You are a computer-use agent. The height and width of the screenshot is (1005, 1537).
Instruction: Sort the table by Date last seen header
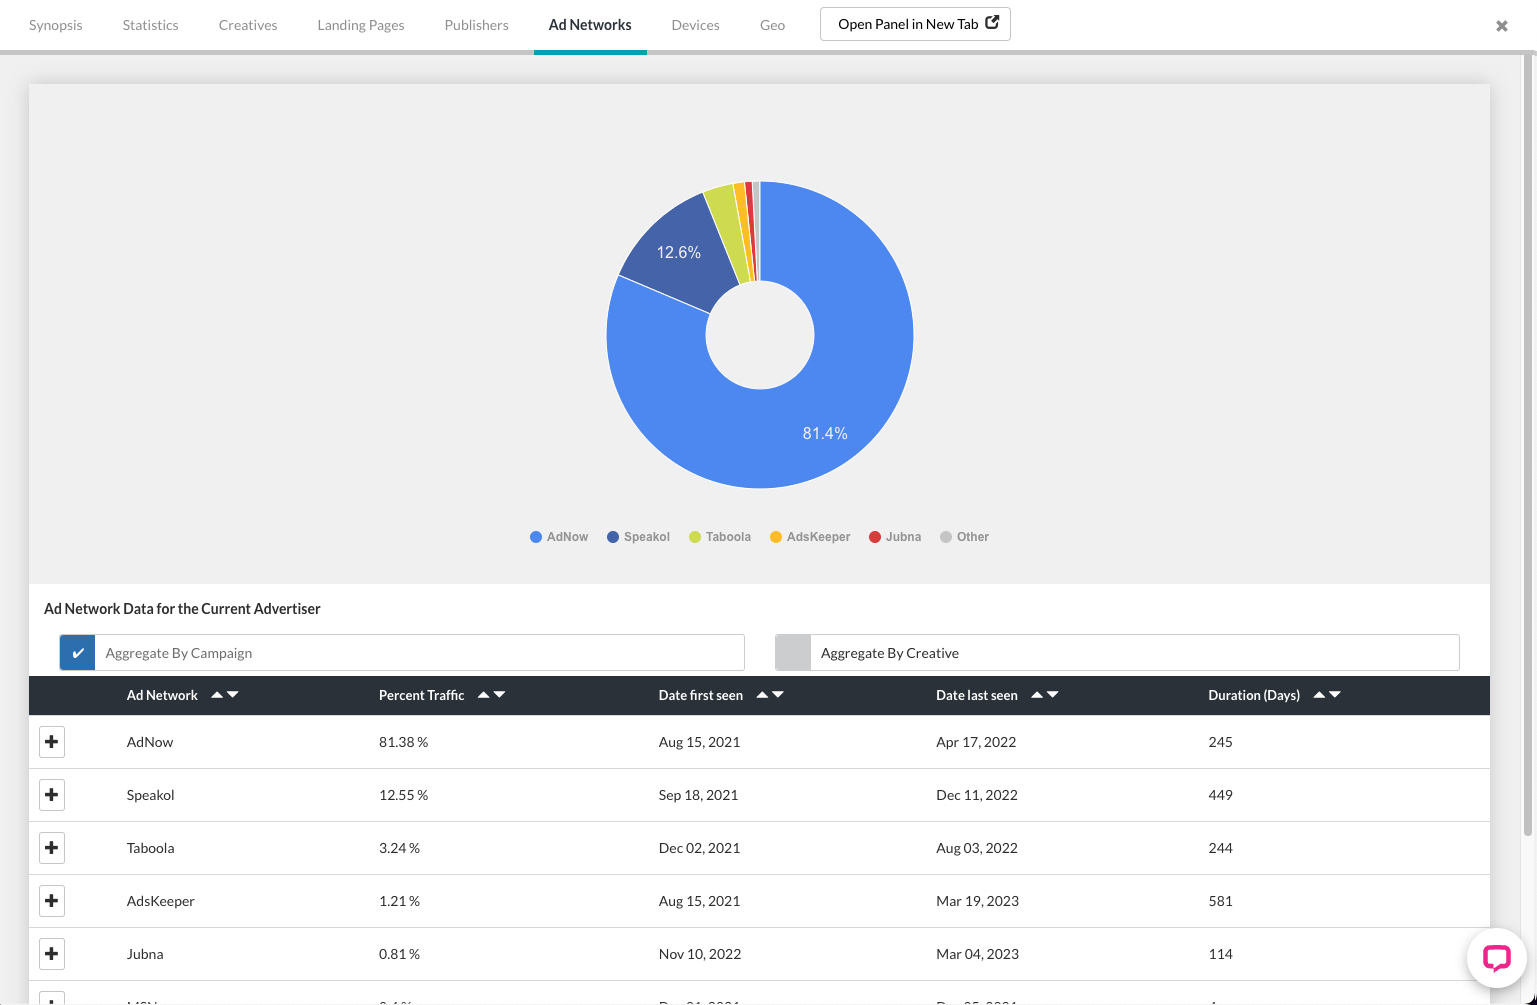tap(976, 695)
